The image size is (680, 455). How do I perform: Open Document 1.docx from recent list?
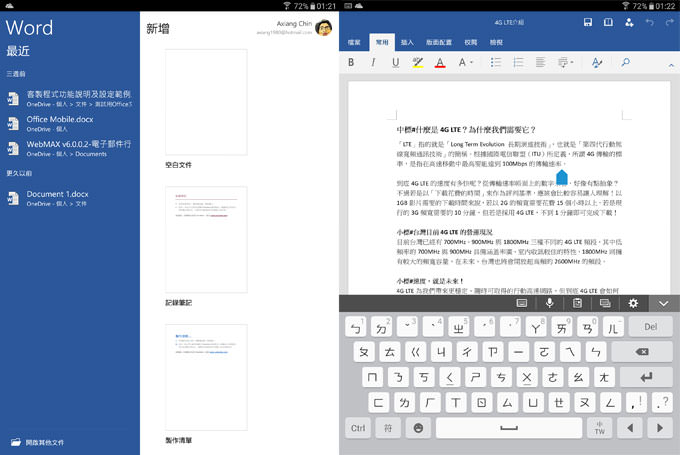(69, 198)
